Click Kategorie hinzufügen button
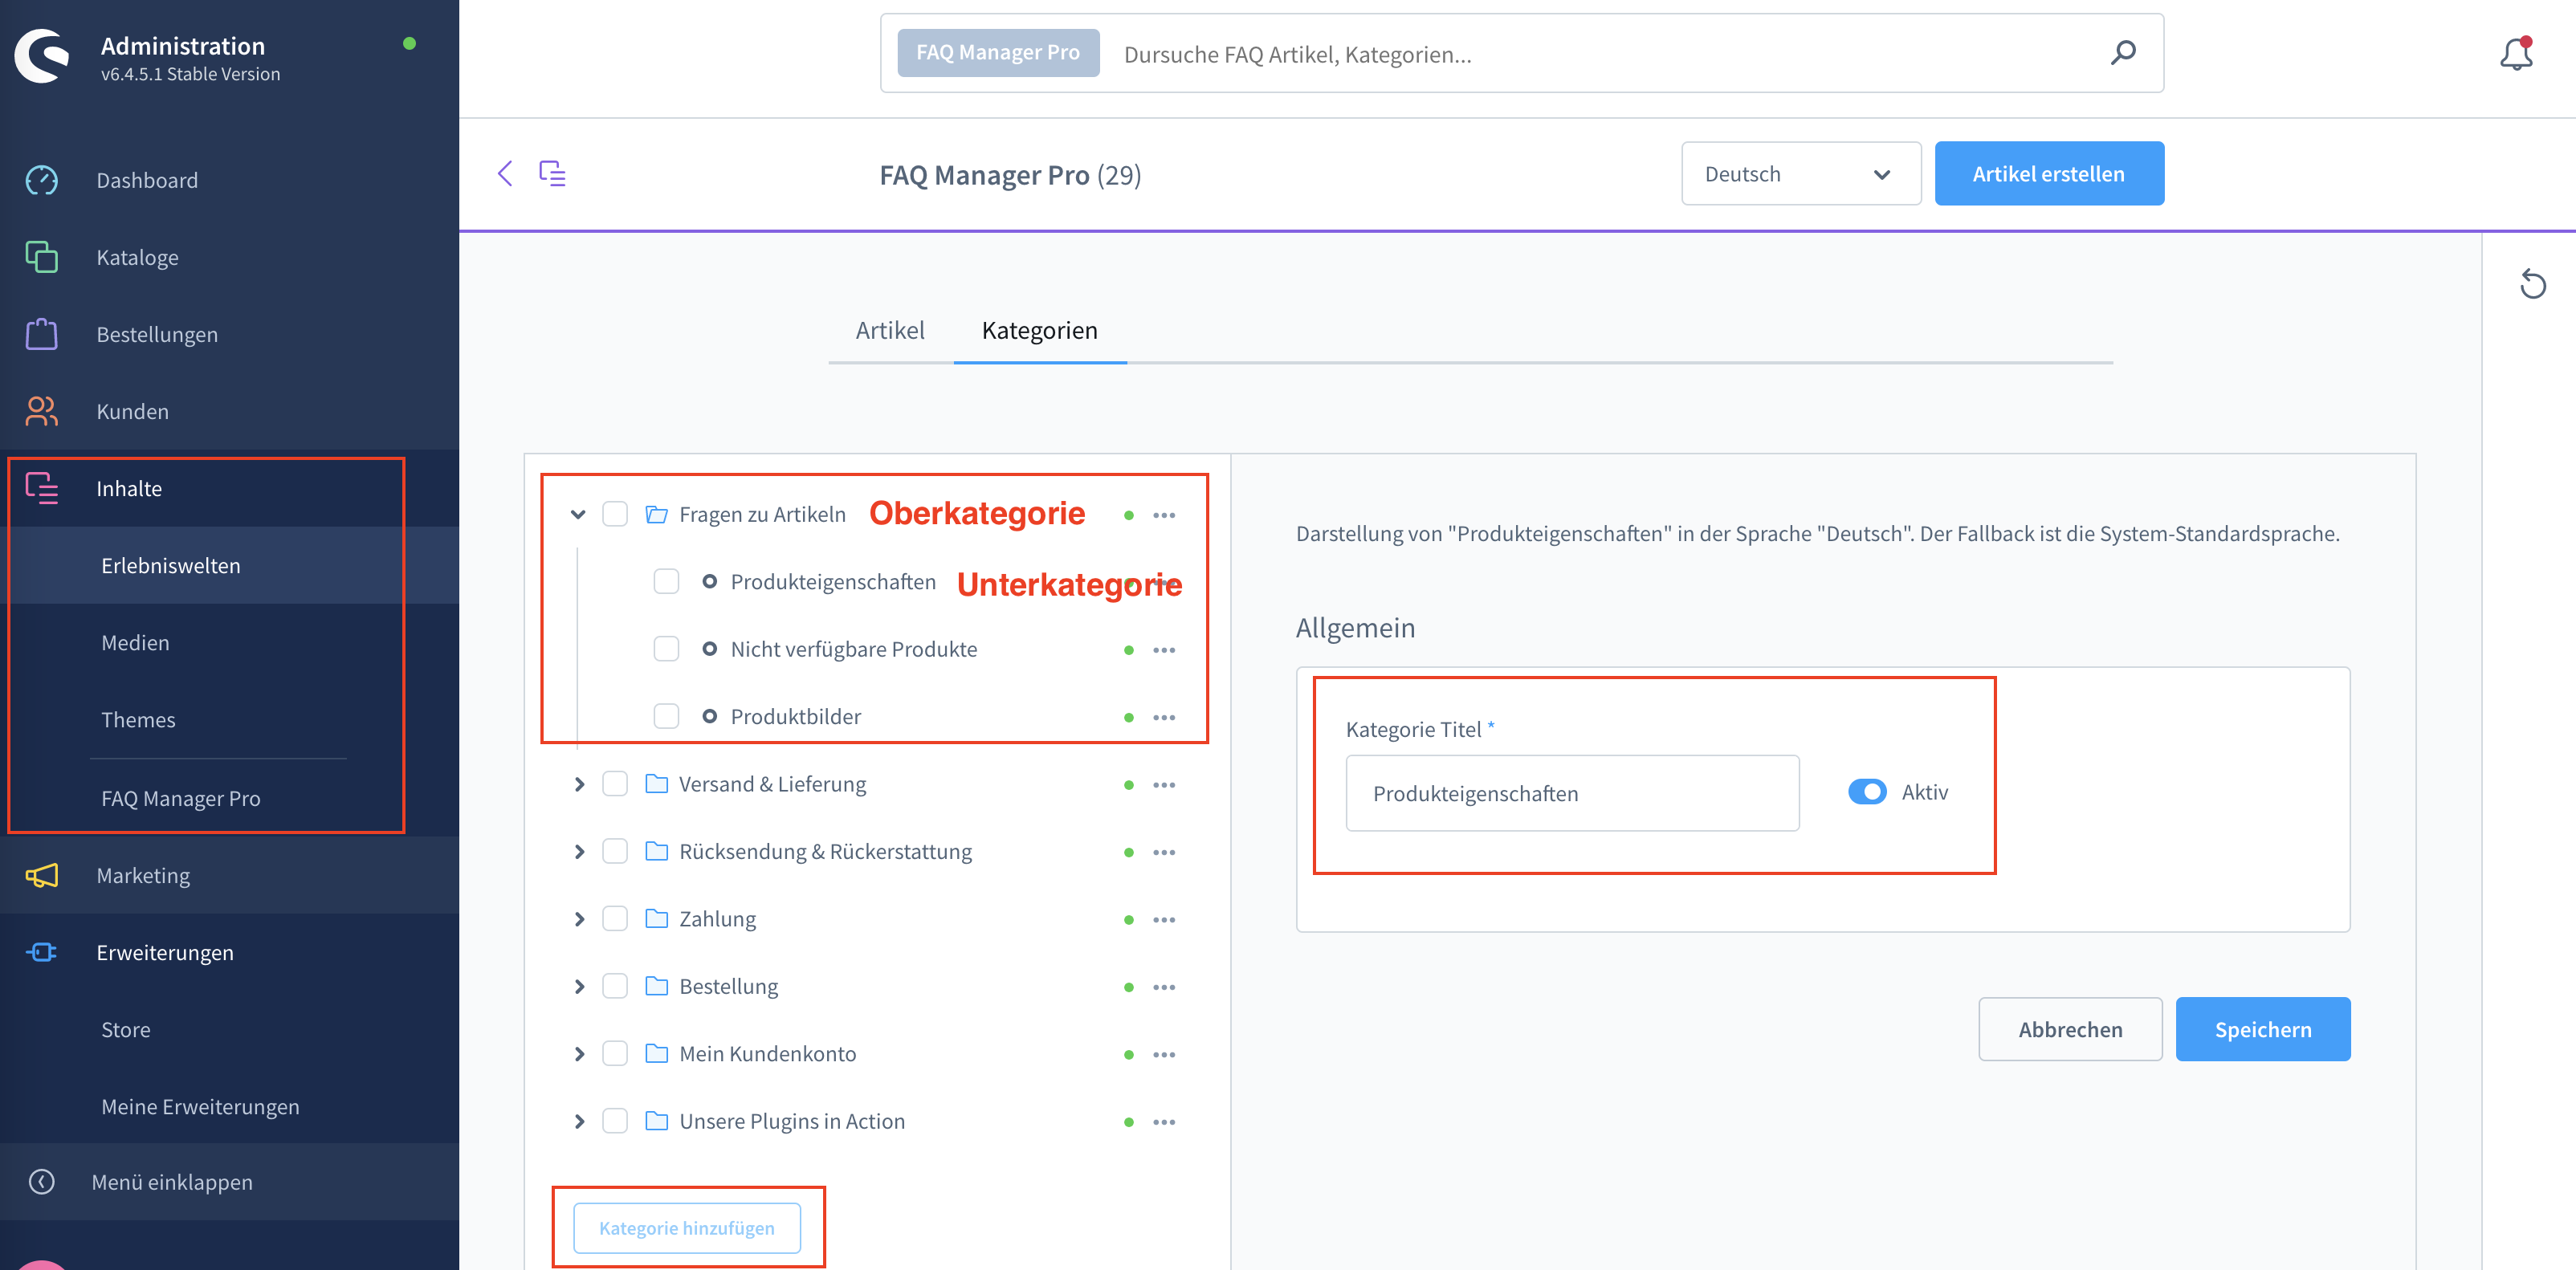 tap(686, 1227)
